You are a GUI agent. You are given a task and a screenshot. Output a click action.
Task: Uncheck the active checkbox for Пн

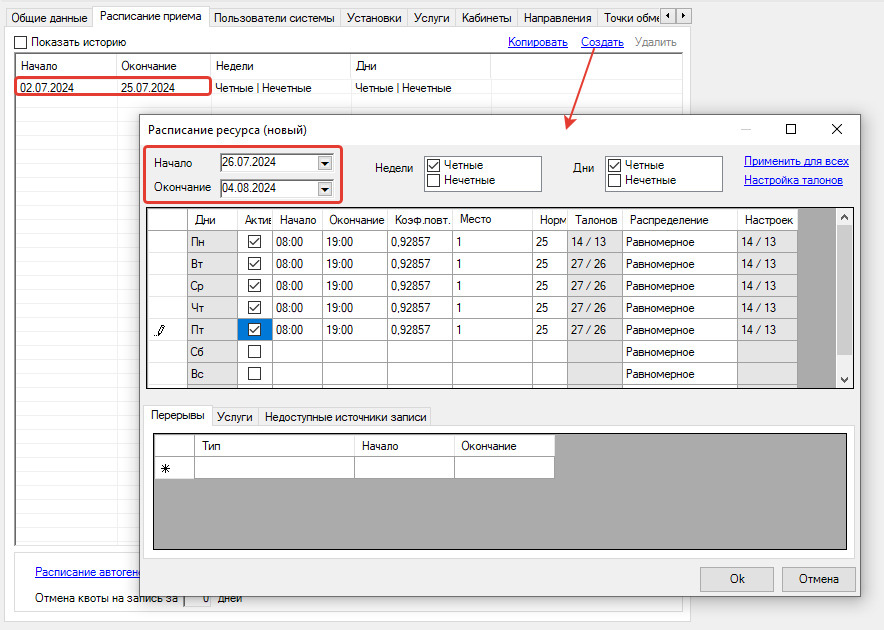(x=254, y=242)
